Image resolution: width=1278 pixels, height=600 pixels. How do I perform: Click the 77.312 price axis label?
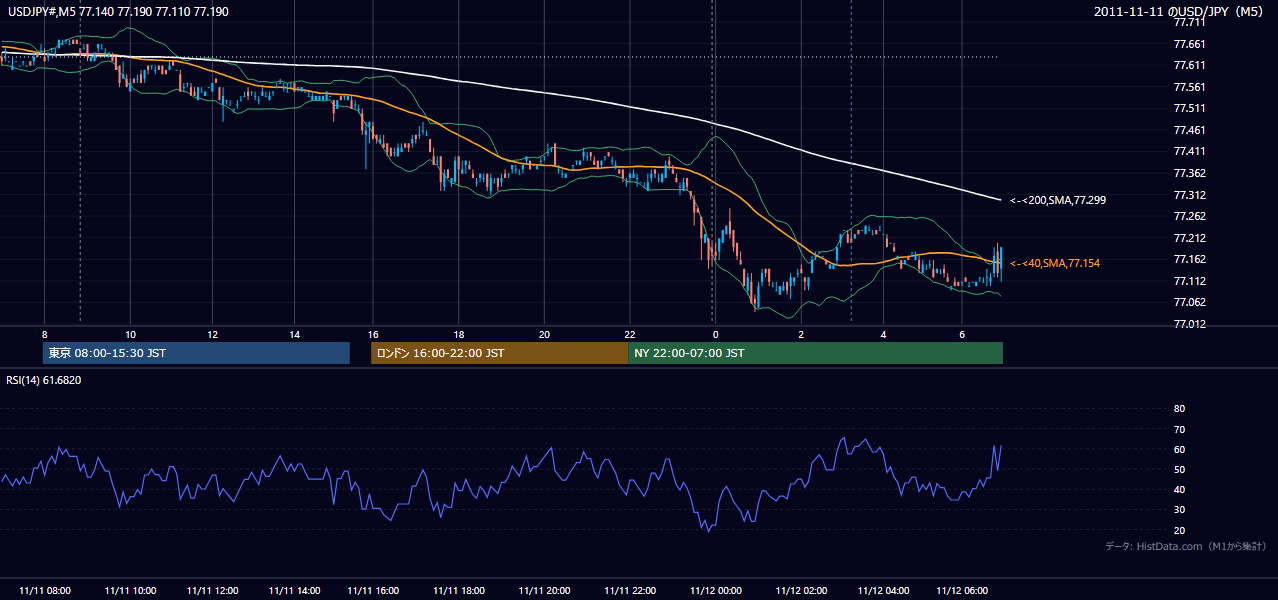click(1190, 195)
